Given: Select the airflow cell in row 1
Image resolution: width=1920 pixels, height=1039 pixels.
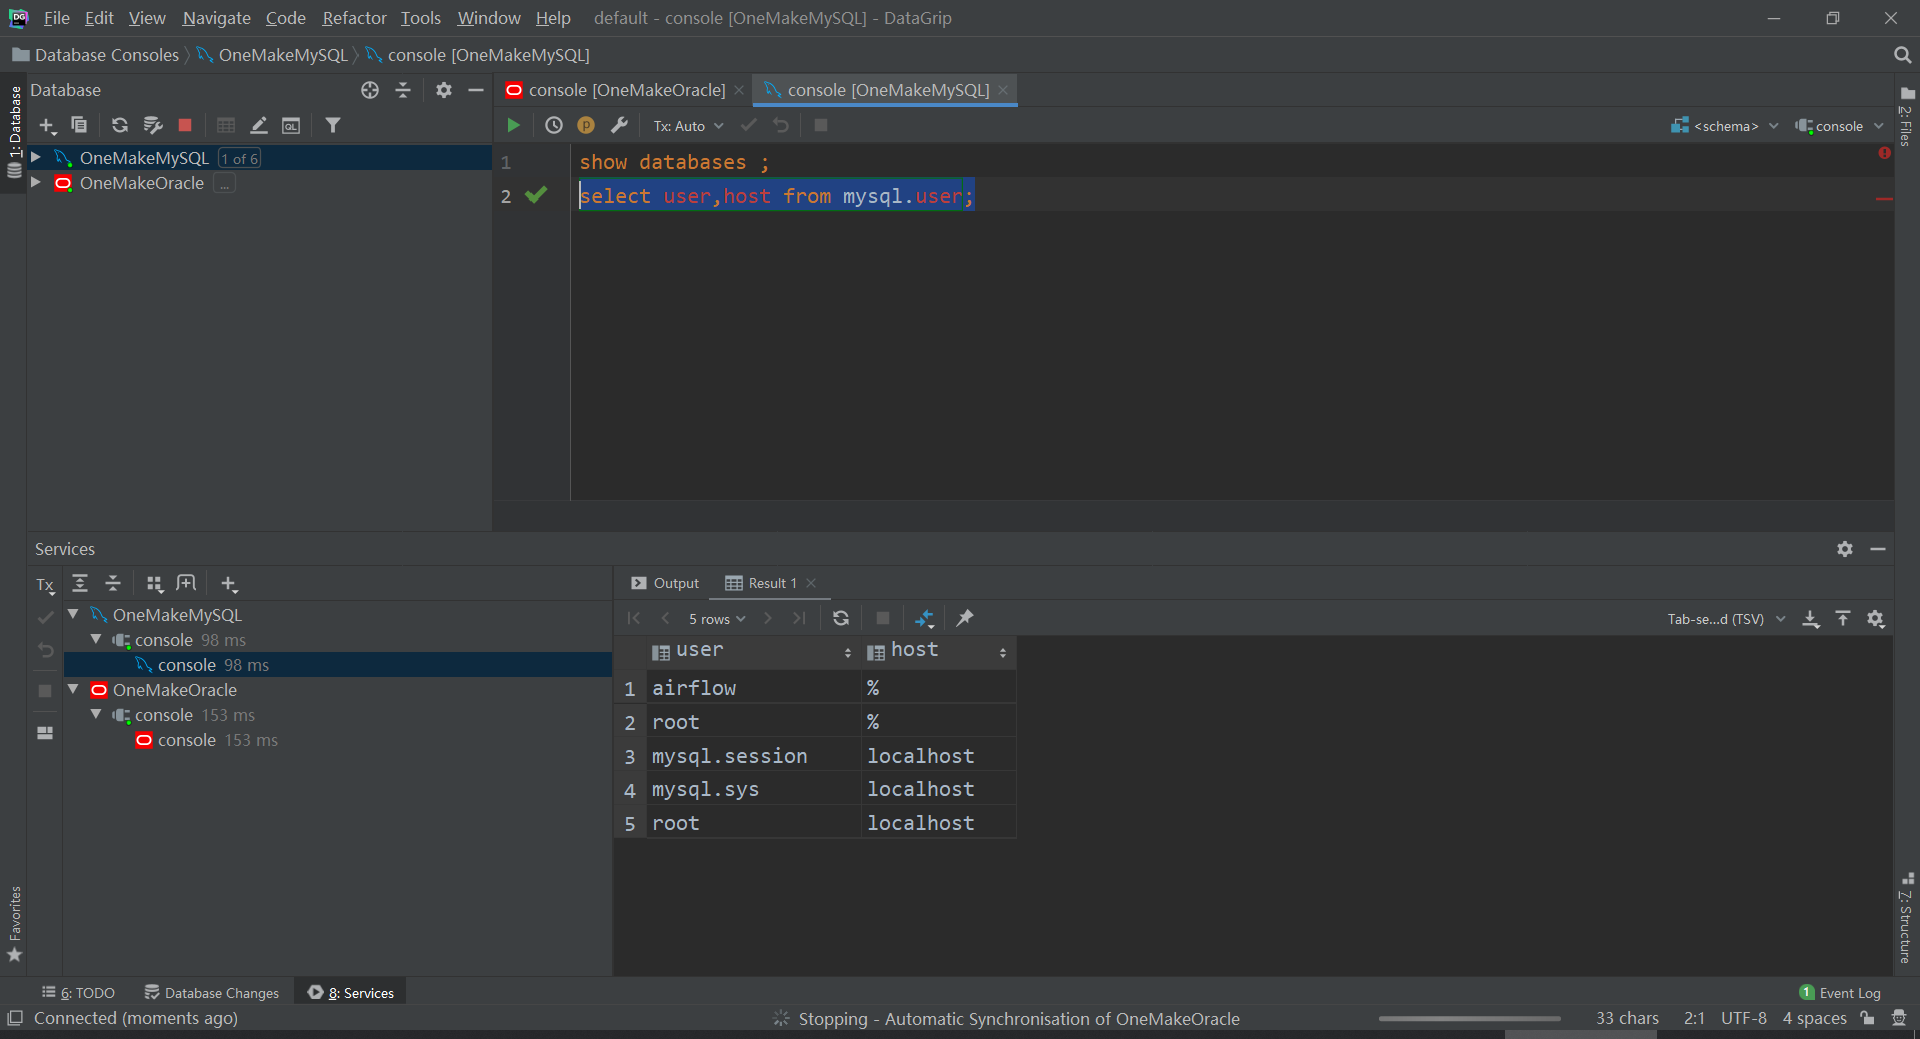Looking at the screenshot, I should [752, 688].
